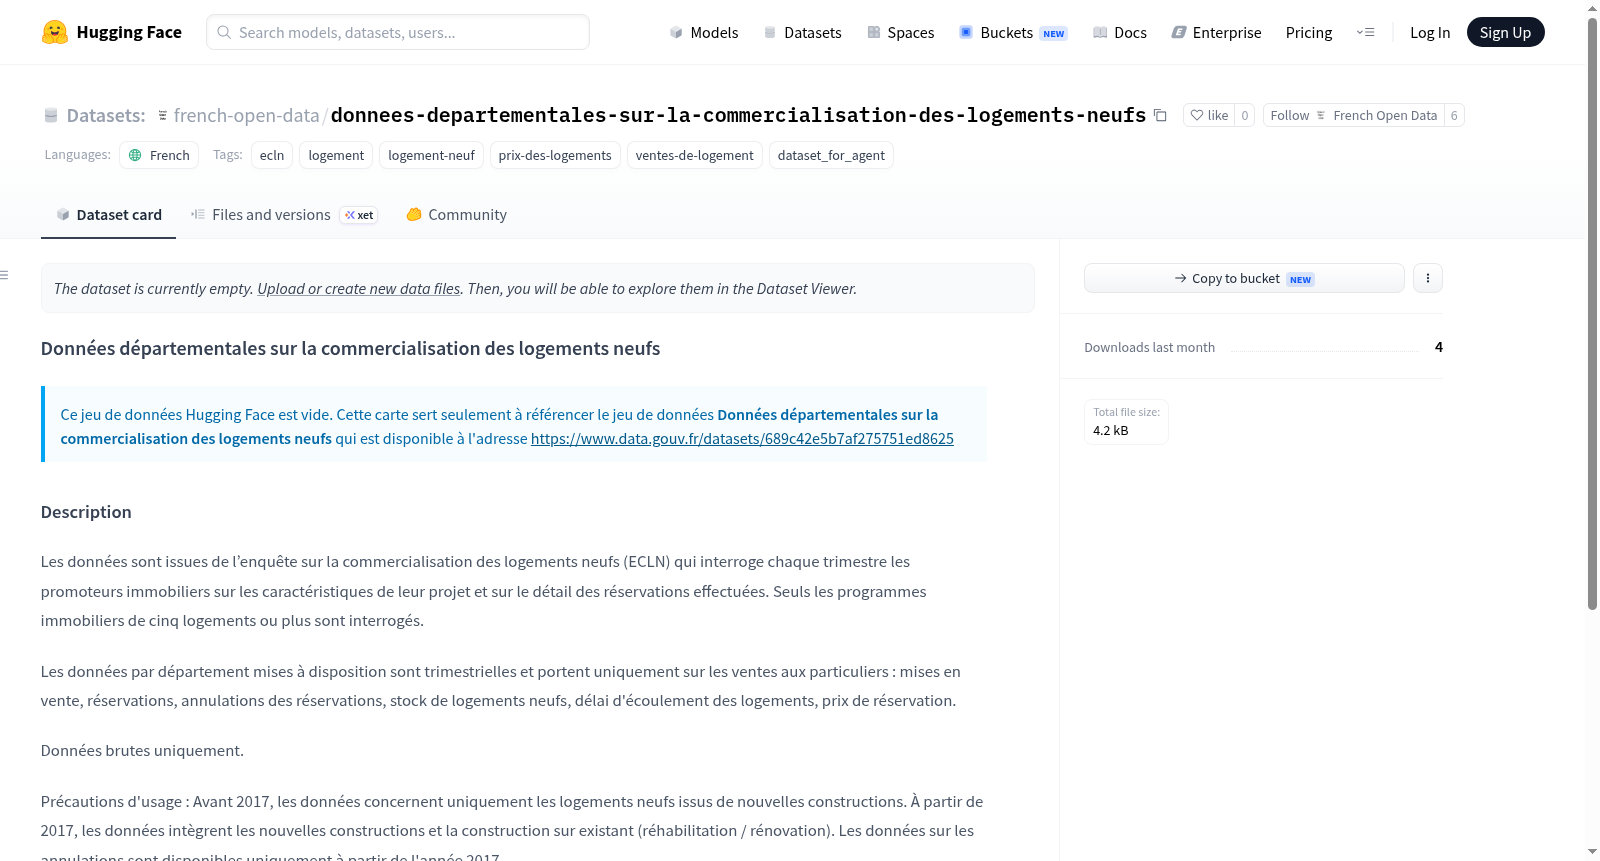The width and height of the screenshot is (1600, 861).
Task: Open the Datasets nav item
Action: 802,32
